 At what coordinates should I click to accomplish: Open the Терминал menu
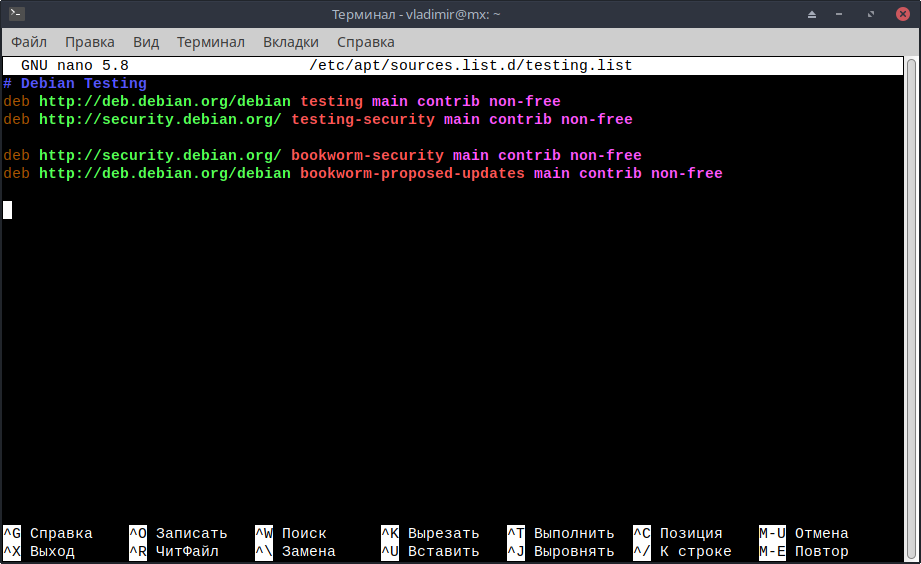pyautogui.click(x=210, y=42)
